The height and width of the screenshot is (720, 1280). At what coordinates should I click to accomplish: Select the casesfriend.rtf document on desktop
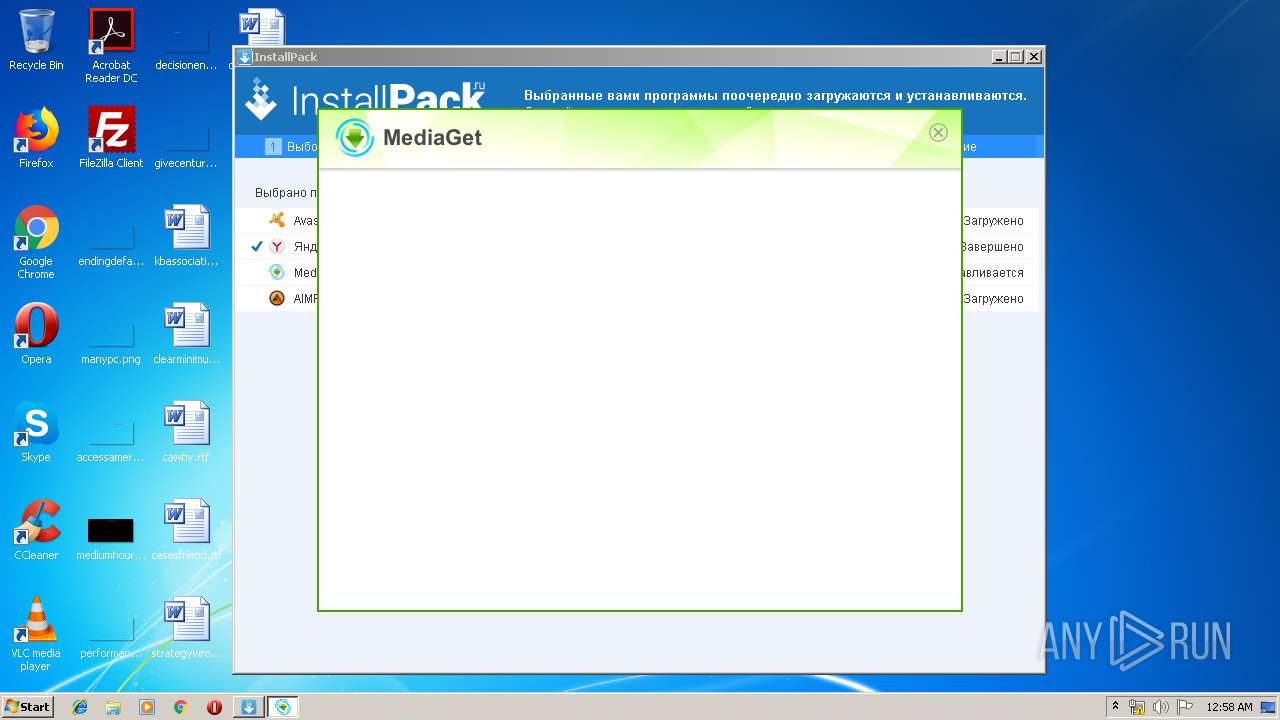186,530
